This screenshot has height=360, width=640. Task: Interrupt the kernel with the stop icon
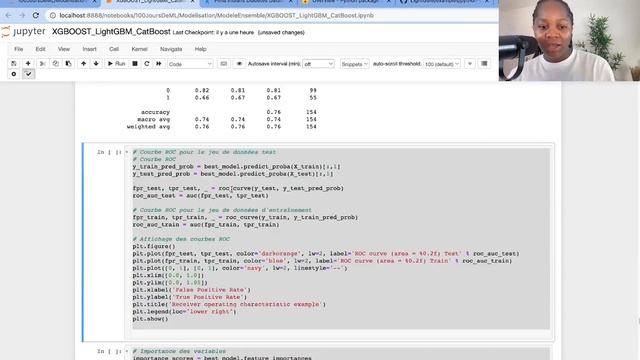(135, 64)
